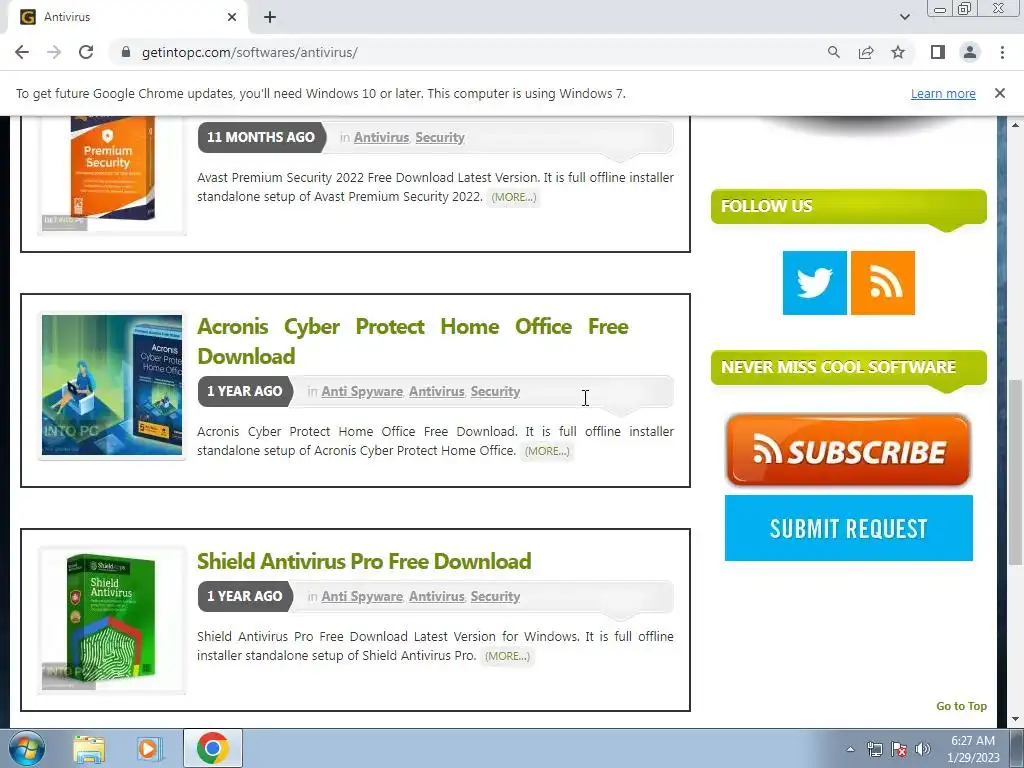The image size is (1024, 768).
Task: Click the 11 MONTHS AGO label
Action: click(x=261, y=137)
